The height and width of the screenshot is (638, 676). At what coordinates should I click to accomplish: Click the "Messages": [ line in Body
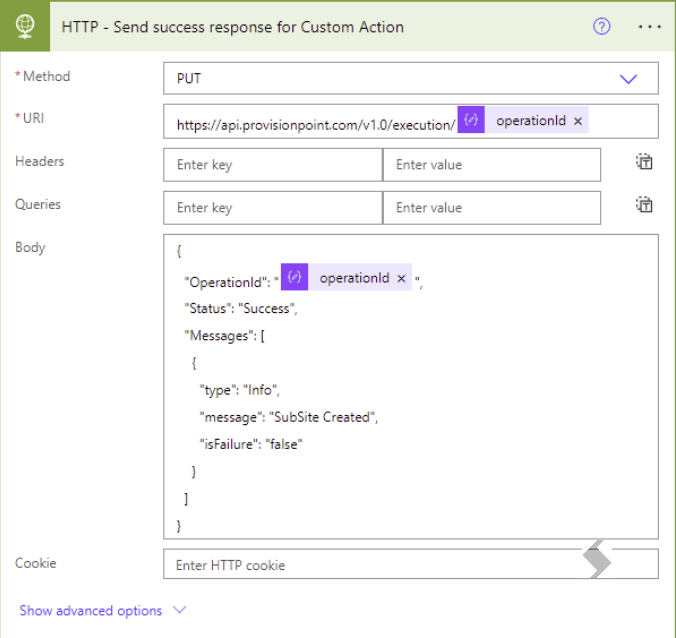224,335
